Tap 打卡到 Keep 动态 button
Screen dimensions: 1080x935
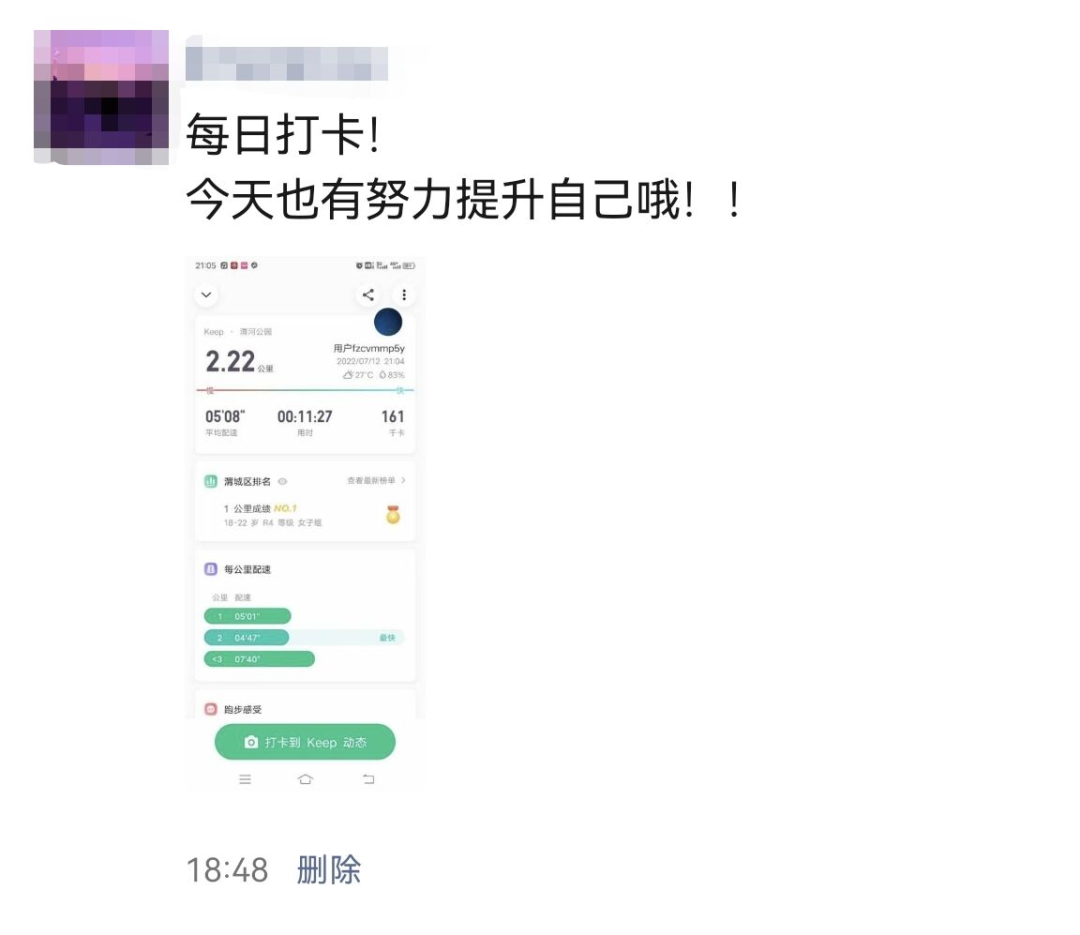305,742
